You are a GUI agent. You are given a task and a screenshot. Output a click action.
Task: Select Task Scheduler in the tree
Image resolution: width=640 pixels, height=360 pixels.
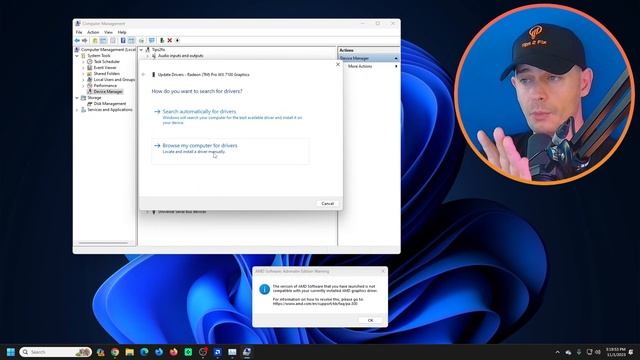107,62
